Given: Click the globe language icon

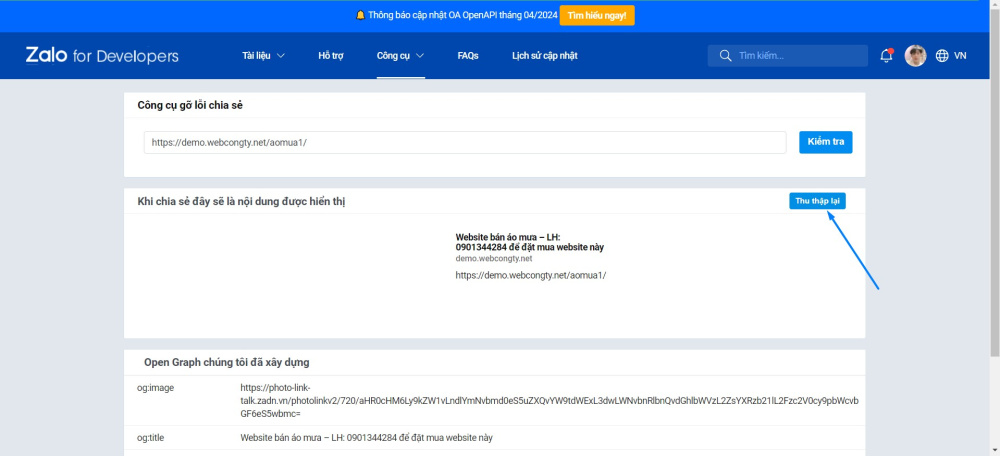Looking at the screenshot, I should [942, 56].
